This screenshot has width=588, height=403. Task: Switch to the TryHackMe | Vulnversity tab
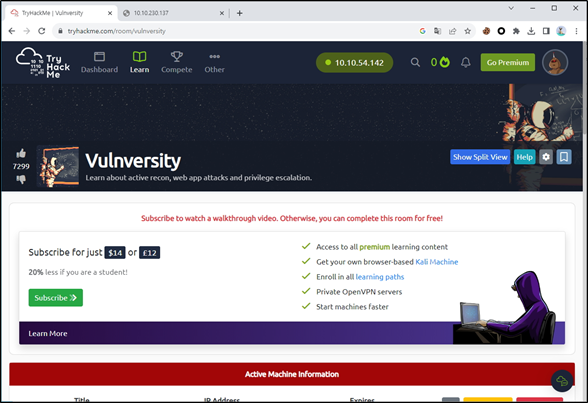point(60,13)
